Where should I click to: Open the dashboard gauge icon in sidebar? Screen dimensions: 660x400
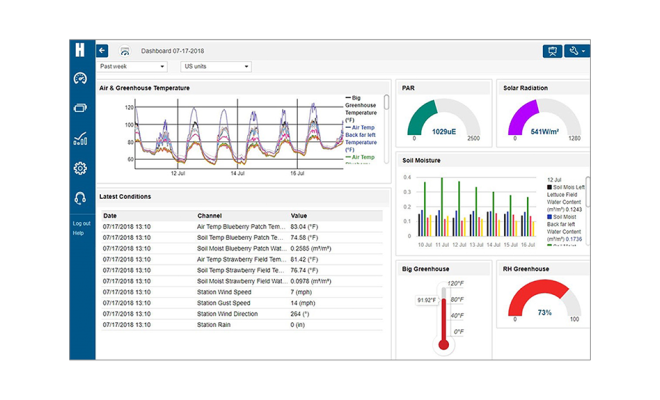[x=80, y=78]
